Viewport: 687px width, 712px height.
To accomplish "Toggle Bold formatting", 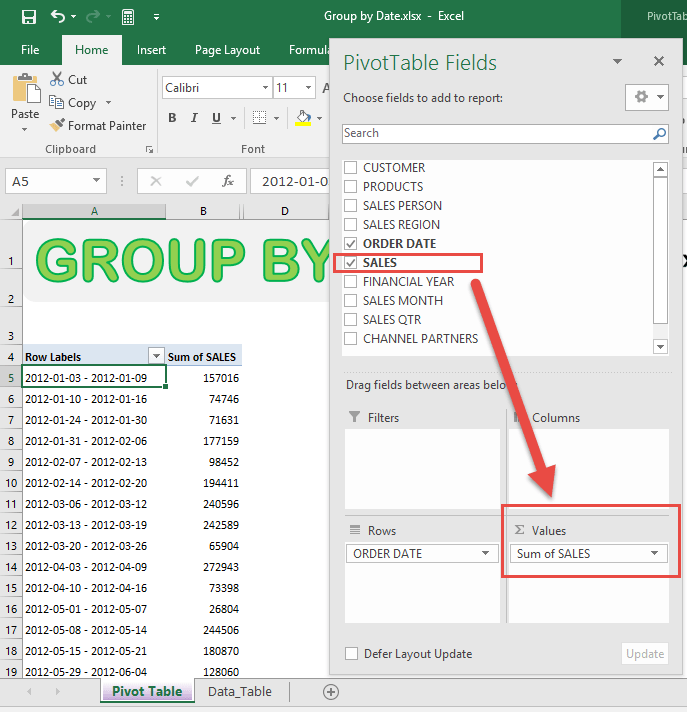I will click(172, 118).
